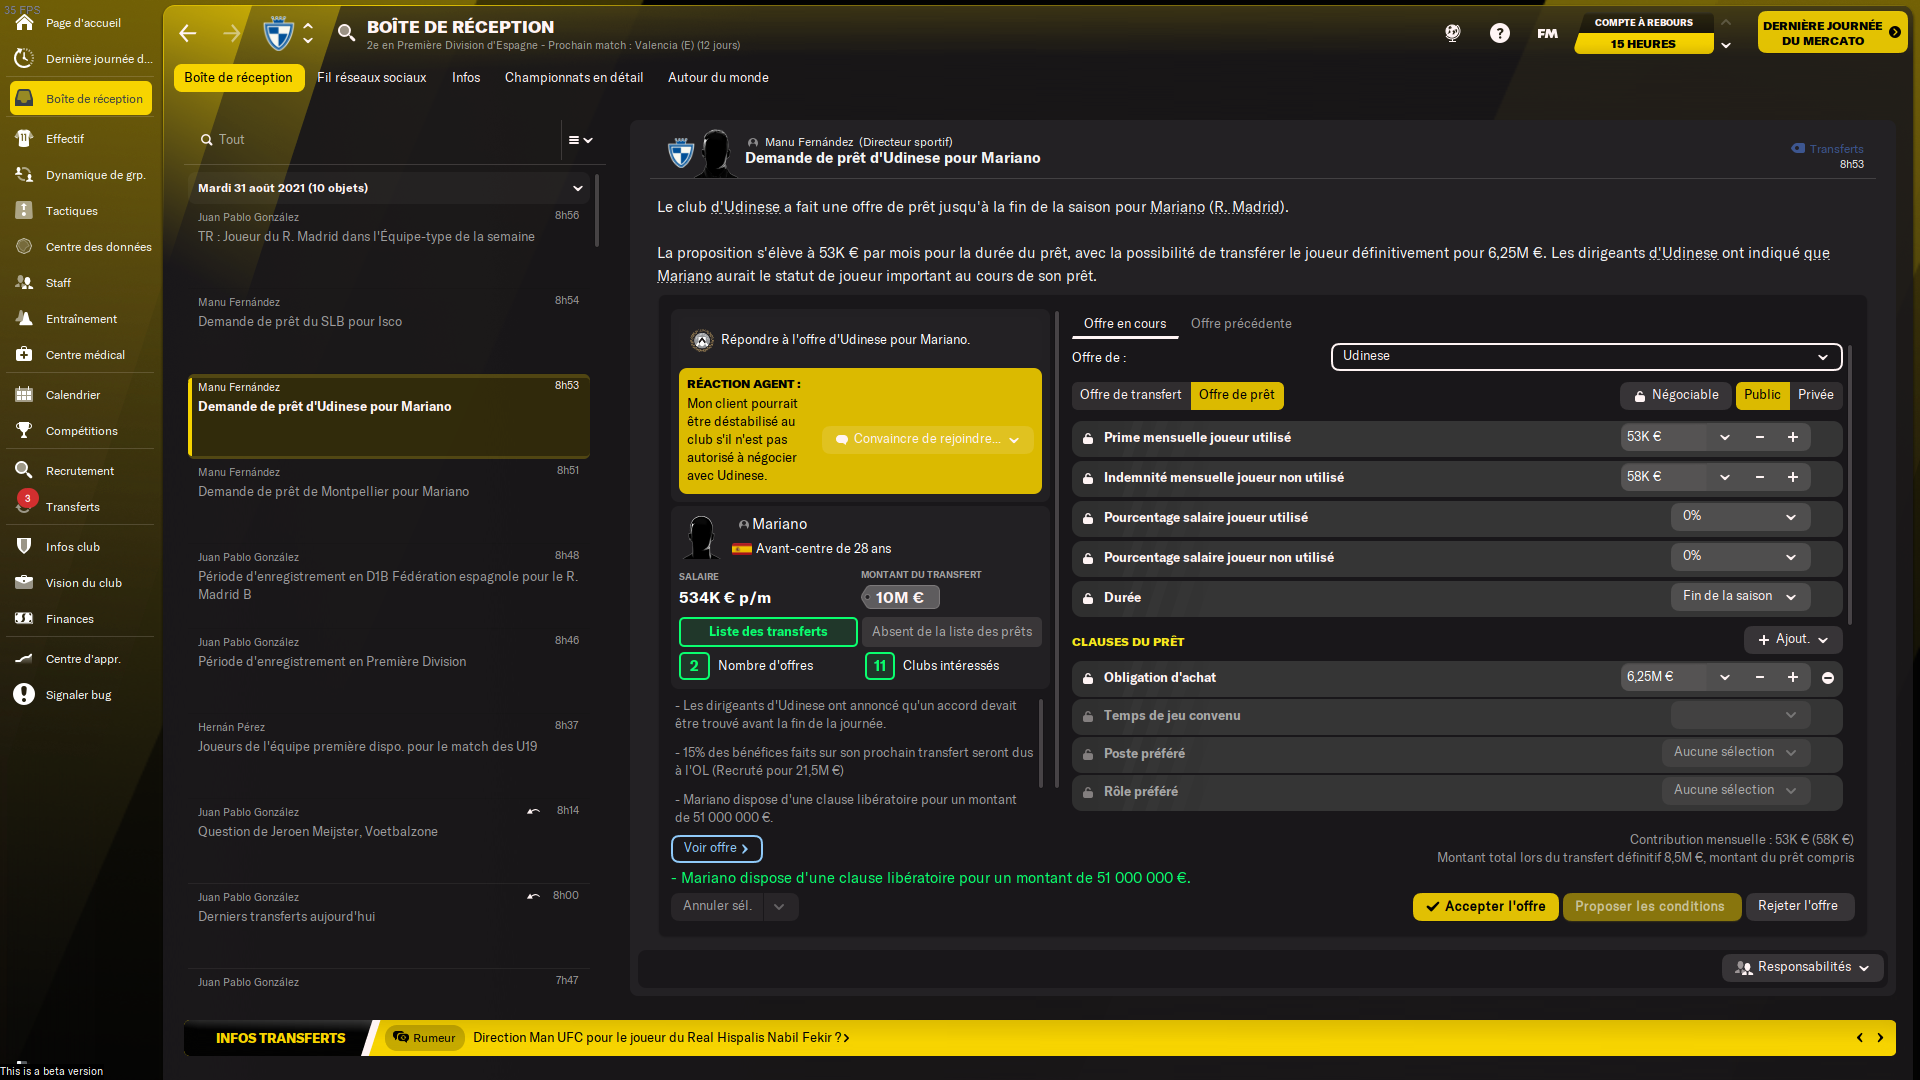Click Accepter l'offre button
Viewport: 1920px width, 1080px height.
[x=1485, y=906]
